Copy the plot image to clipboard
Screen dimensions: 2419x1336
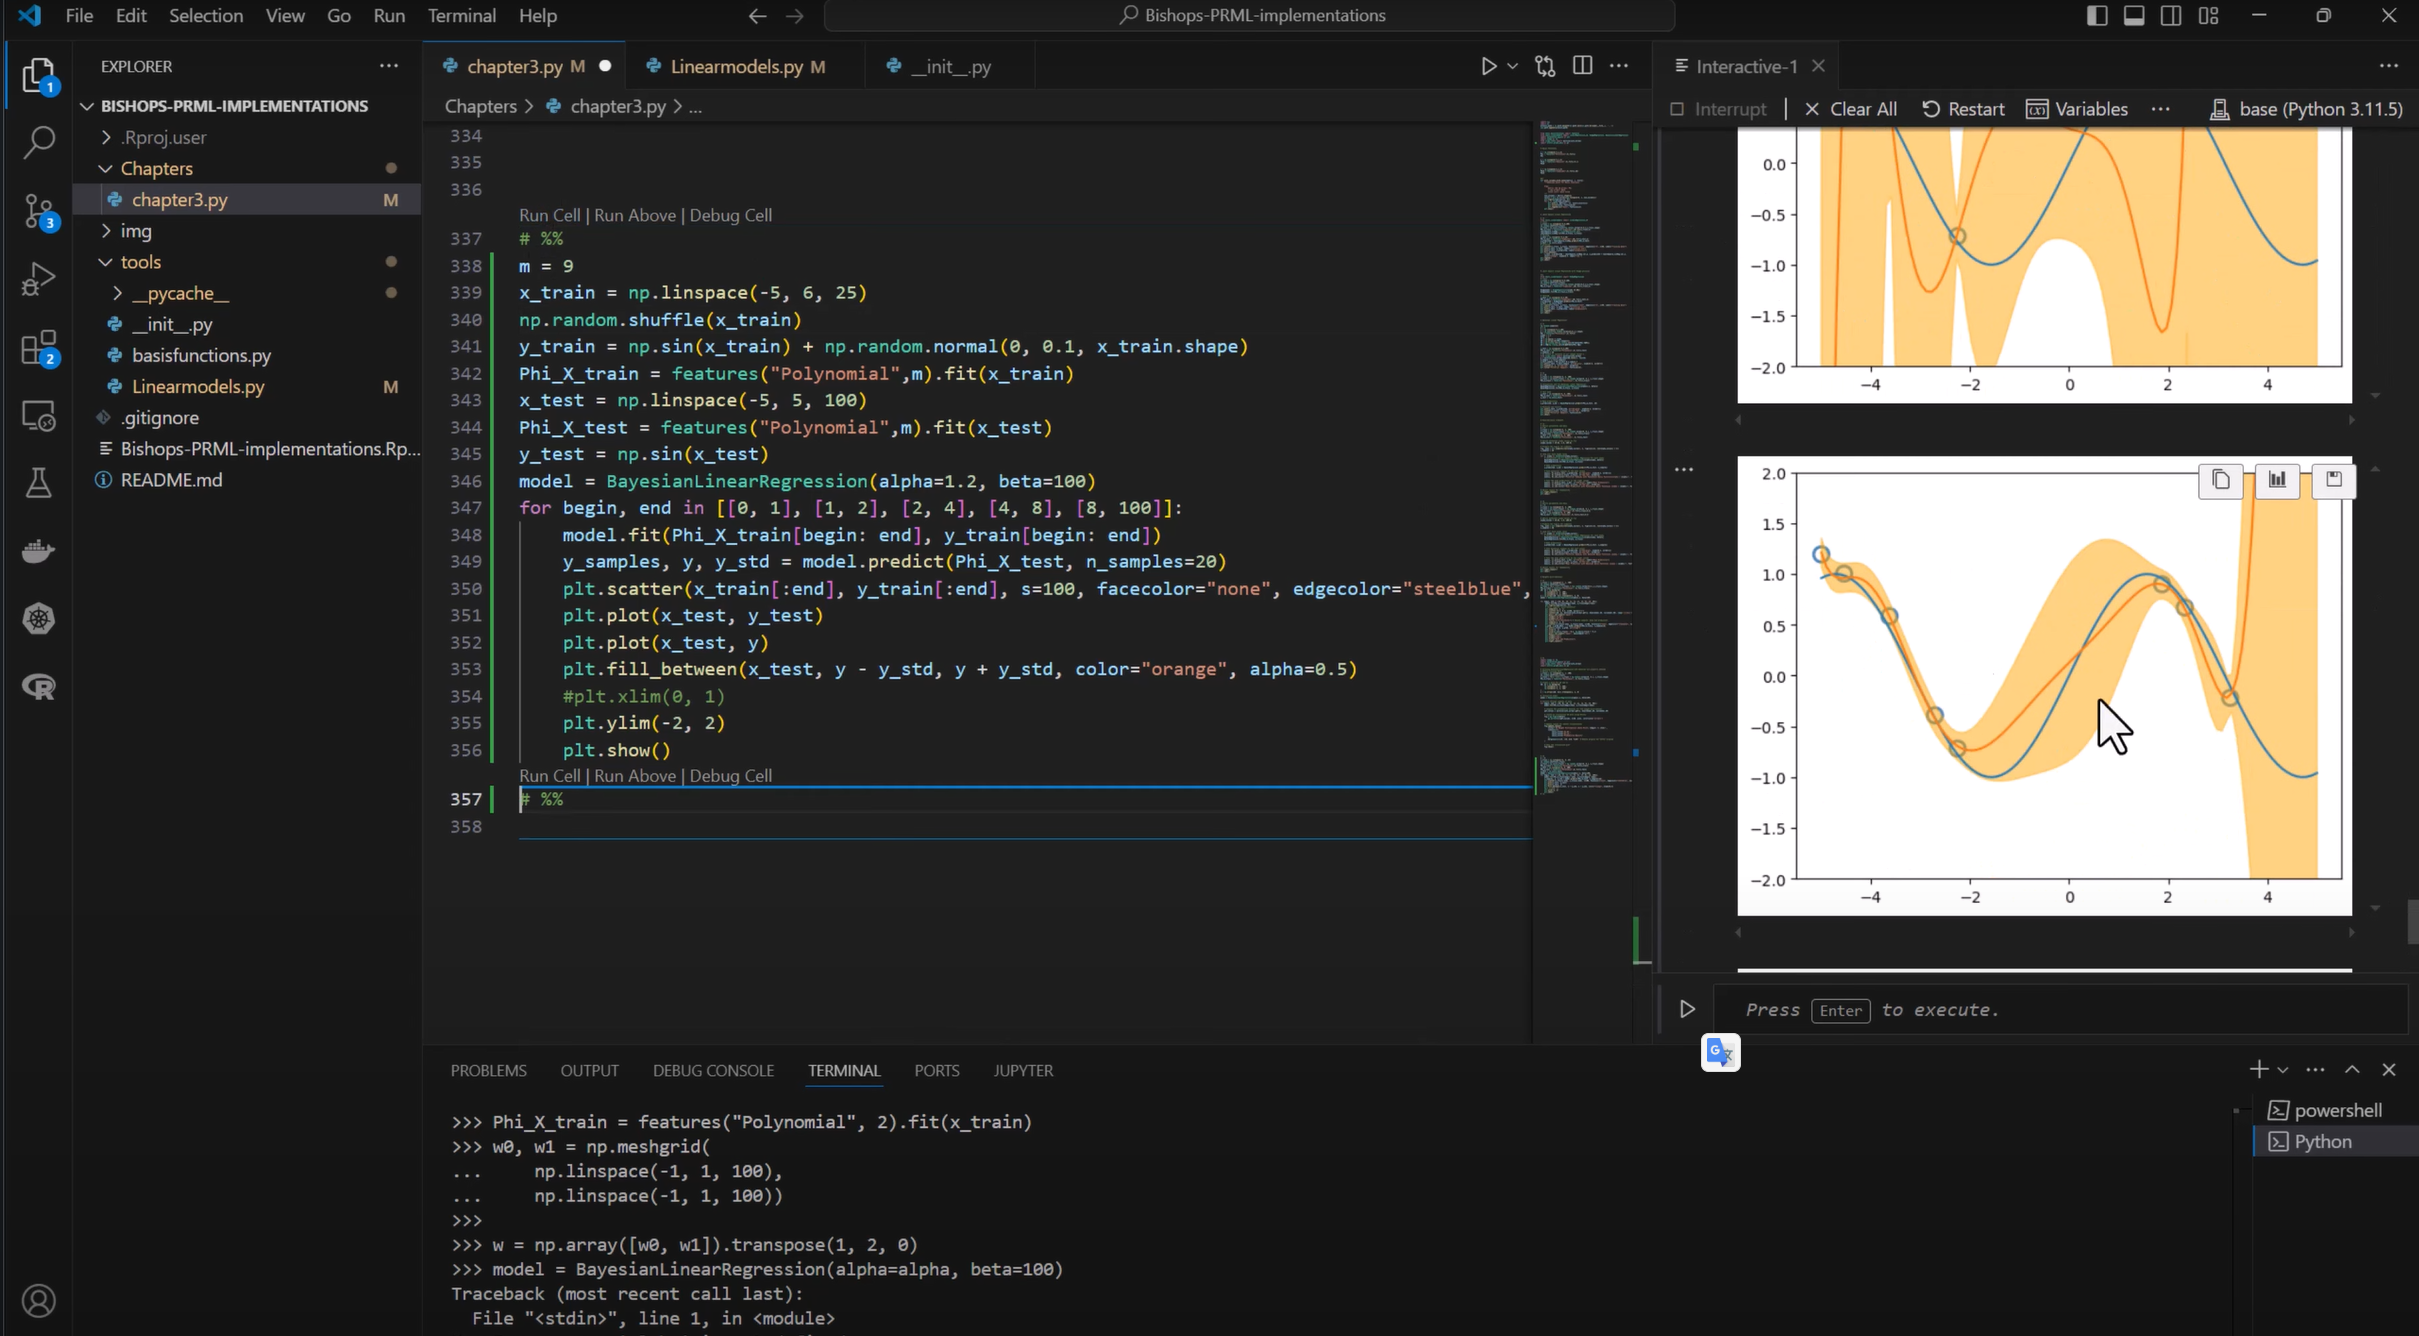pos(2220,480)
